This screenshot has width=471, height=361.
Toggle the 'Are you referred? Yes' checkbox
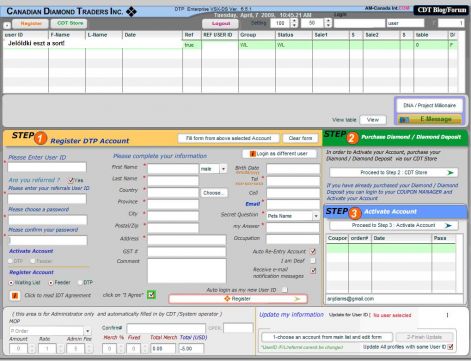(x=71, y=180)
